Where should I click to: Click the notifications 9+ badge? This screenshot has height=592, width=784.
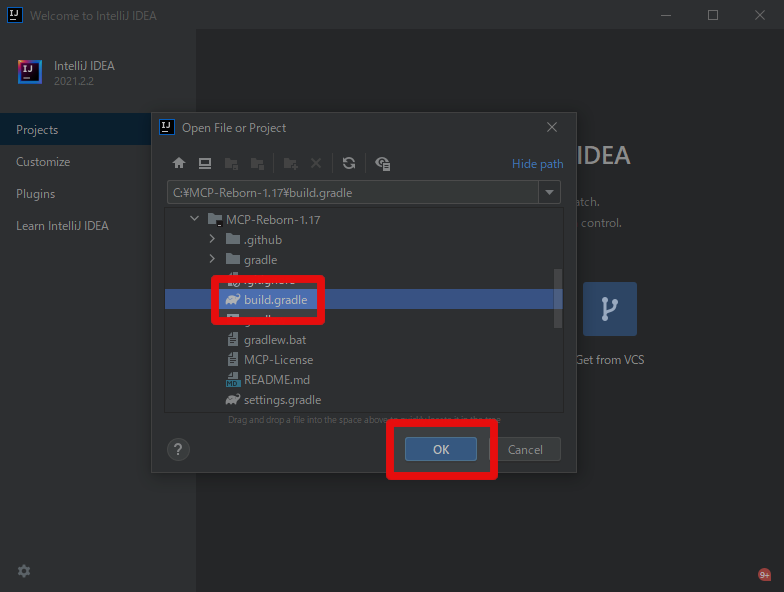click(x=764, y=574)
